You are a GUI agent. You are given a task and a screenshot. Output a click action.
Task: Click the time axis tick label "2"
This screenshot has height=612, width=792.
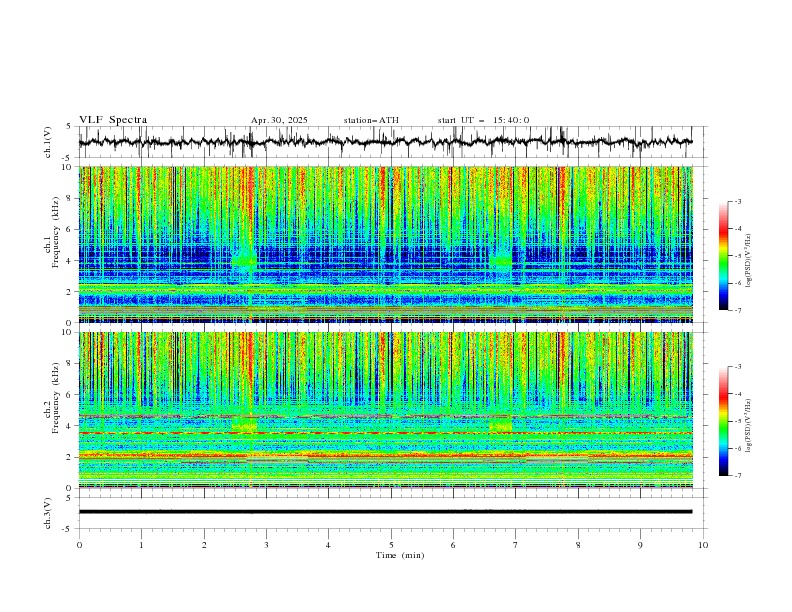[x=204, y=545]
